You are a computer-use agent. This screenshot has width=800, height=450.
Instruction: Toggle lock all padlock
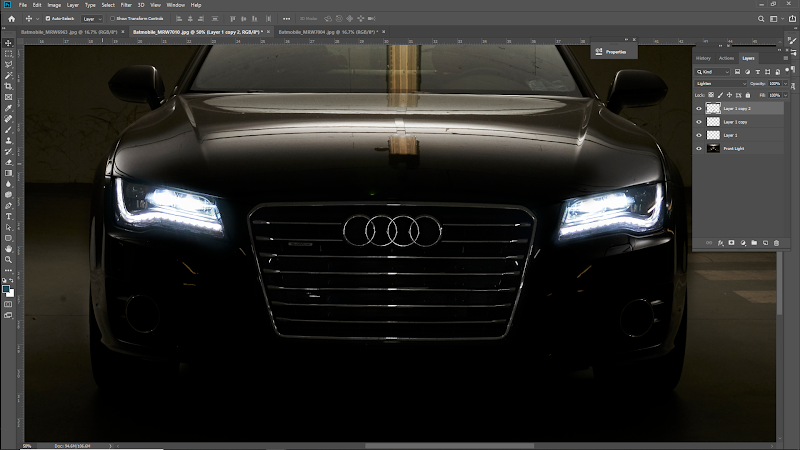(x=748, y=95)
